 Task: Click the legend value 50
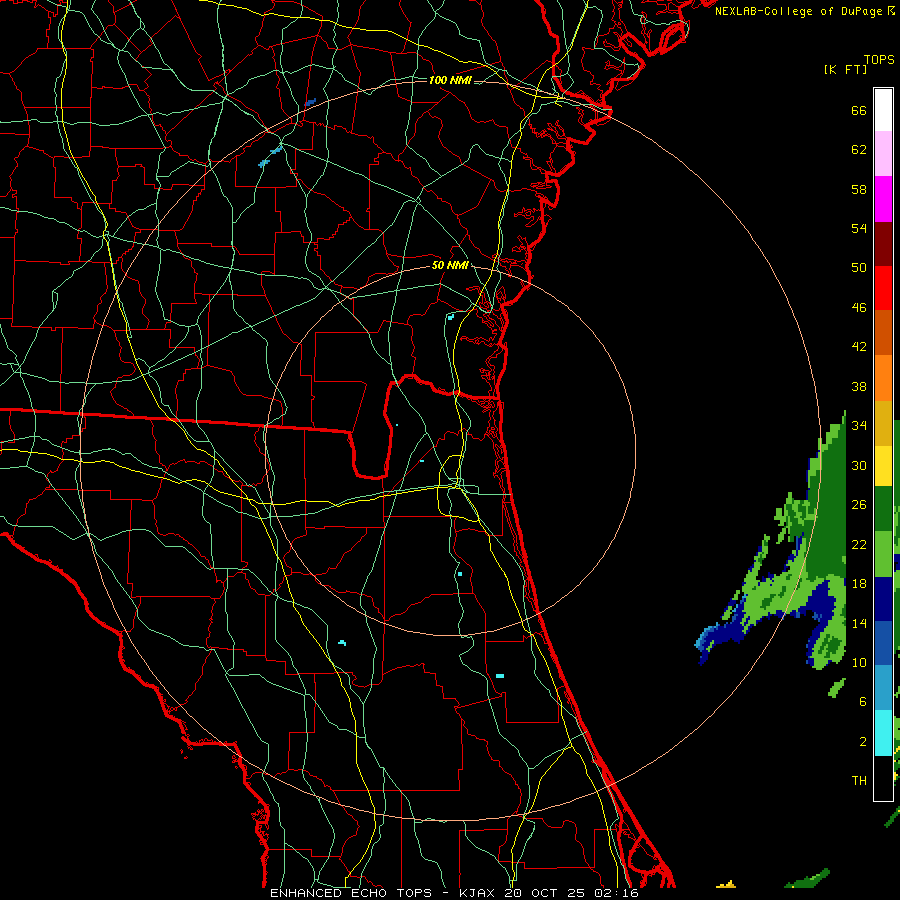[859, 268]
